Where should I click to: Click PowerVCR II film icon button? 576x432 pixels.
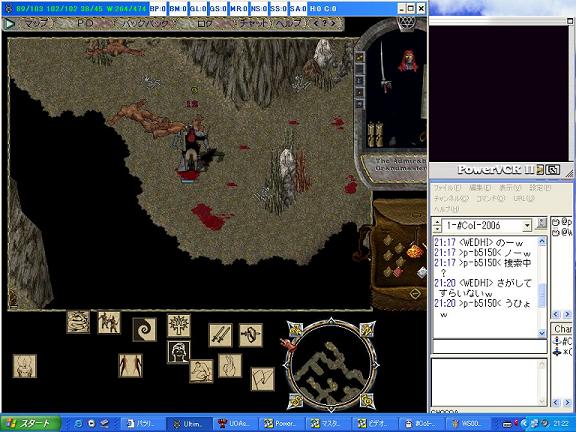540,170
